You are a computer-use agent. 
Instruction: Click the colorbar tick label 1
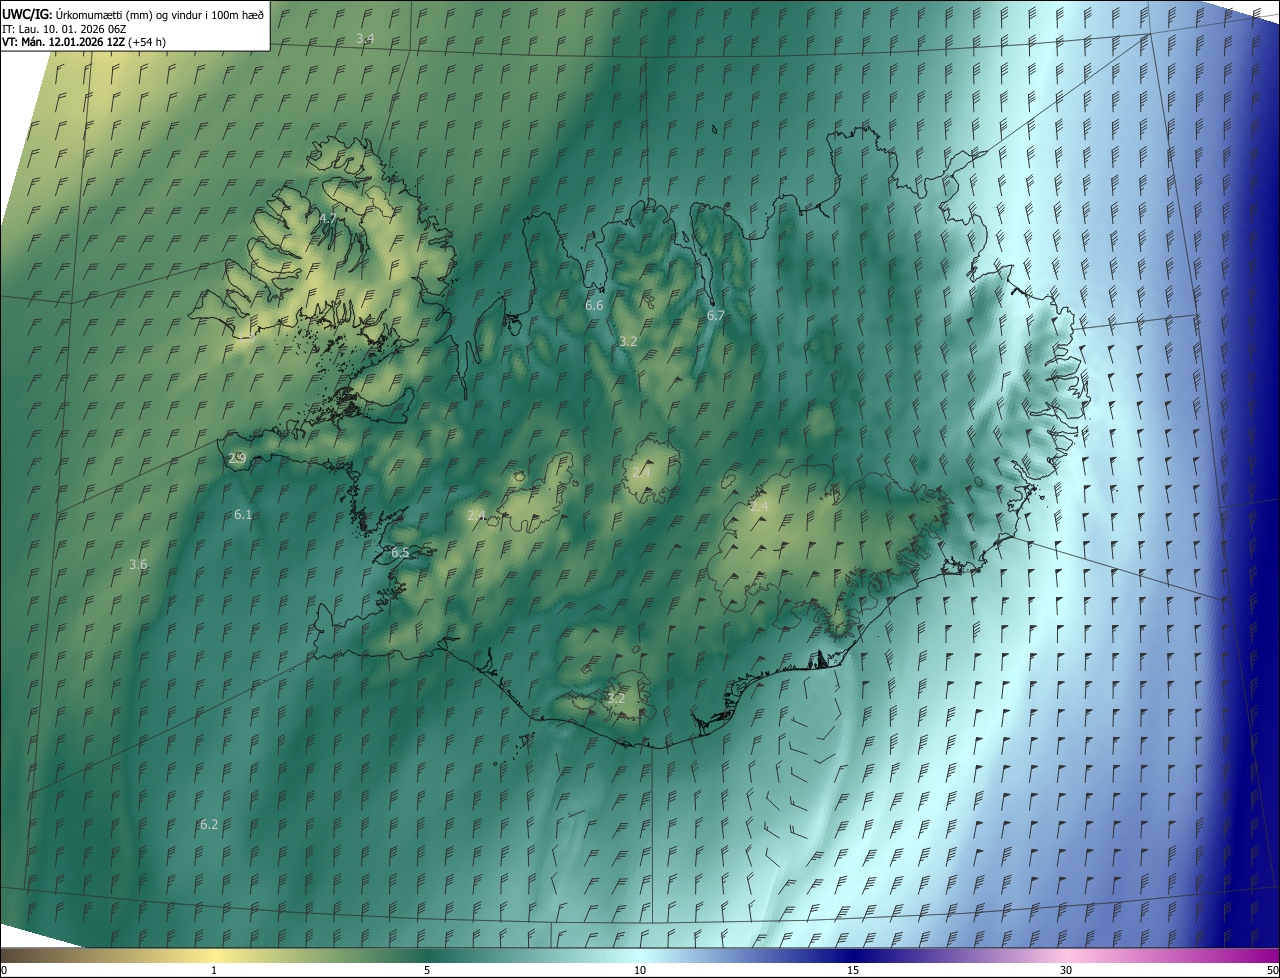(214, 970)
